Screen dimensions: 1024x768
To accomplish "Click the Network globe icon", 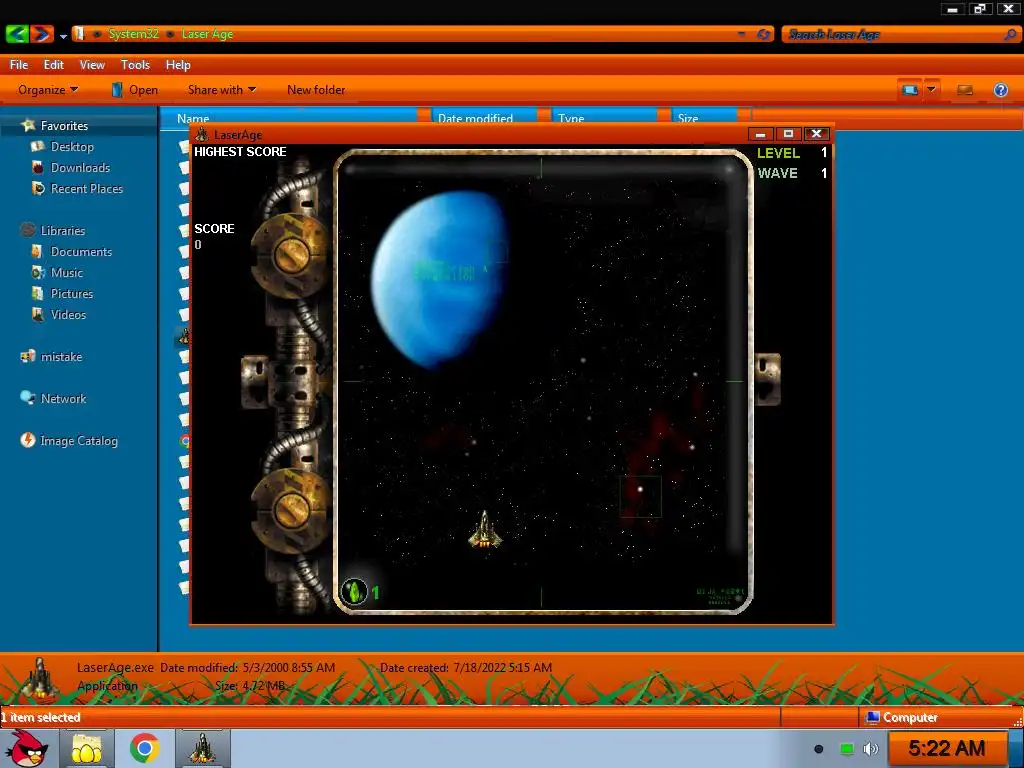I will 27,398.
